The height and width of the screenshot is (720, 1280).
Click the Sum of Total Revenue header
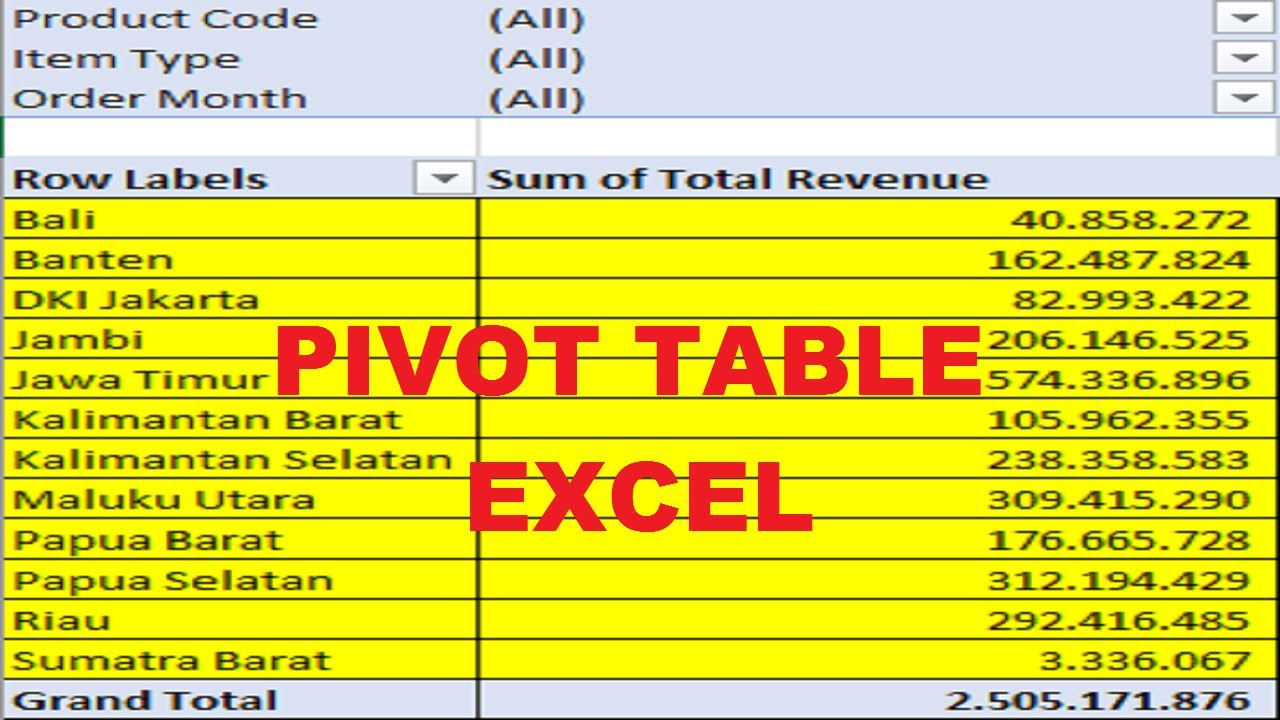(x=738, y=179)
